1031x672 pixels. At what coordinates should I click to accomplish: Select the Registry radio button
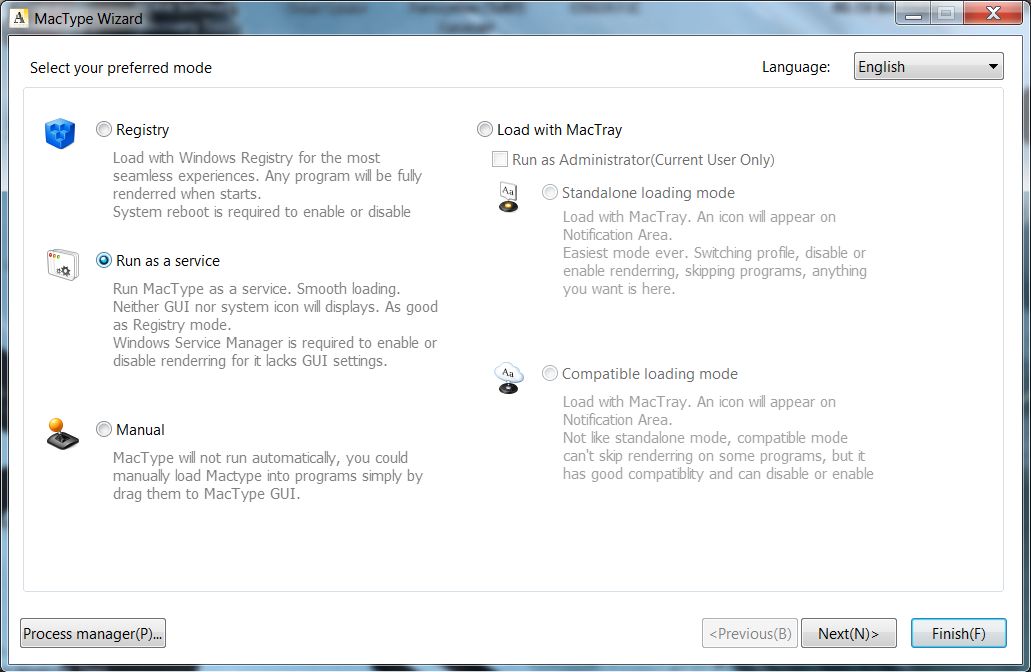tap(104, 130)
